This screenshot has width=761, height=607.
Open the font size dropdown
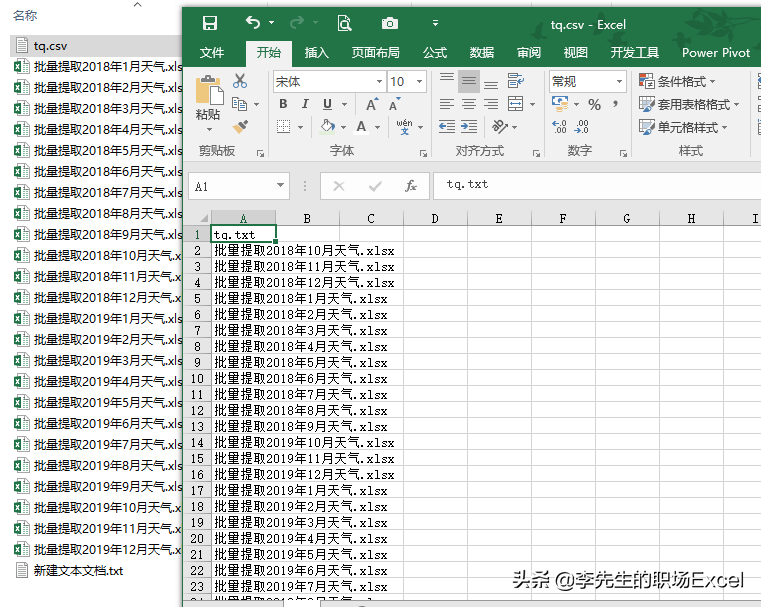[419, 82]
